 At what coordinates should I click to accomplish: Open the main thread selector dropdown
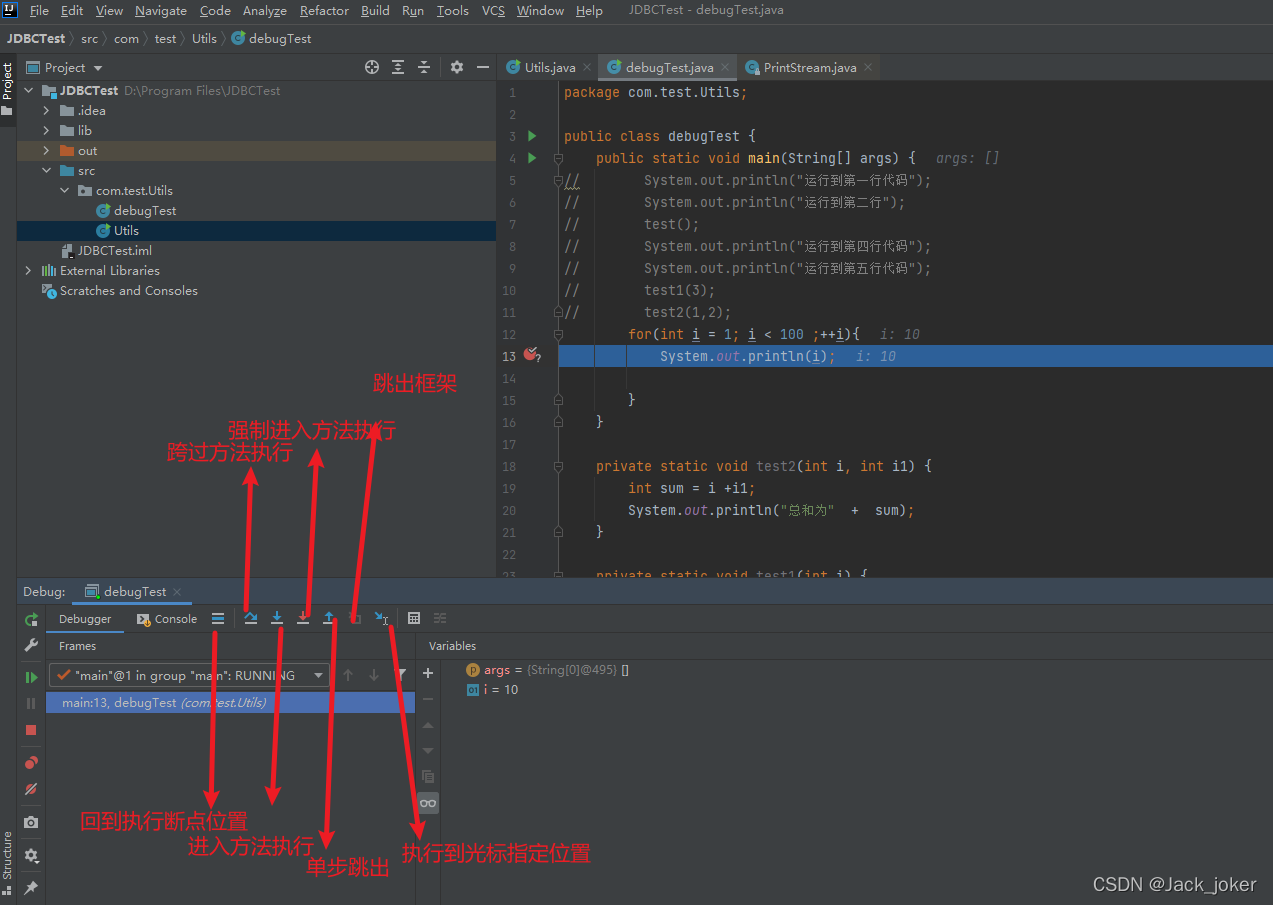(189, 675)
